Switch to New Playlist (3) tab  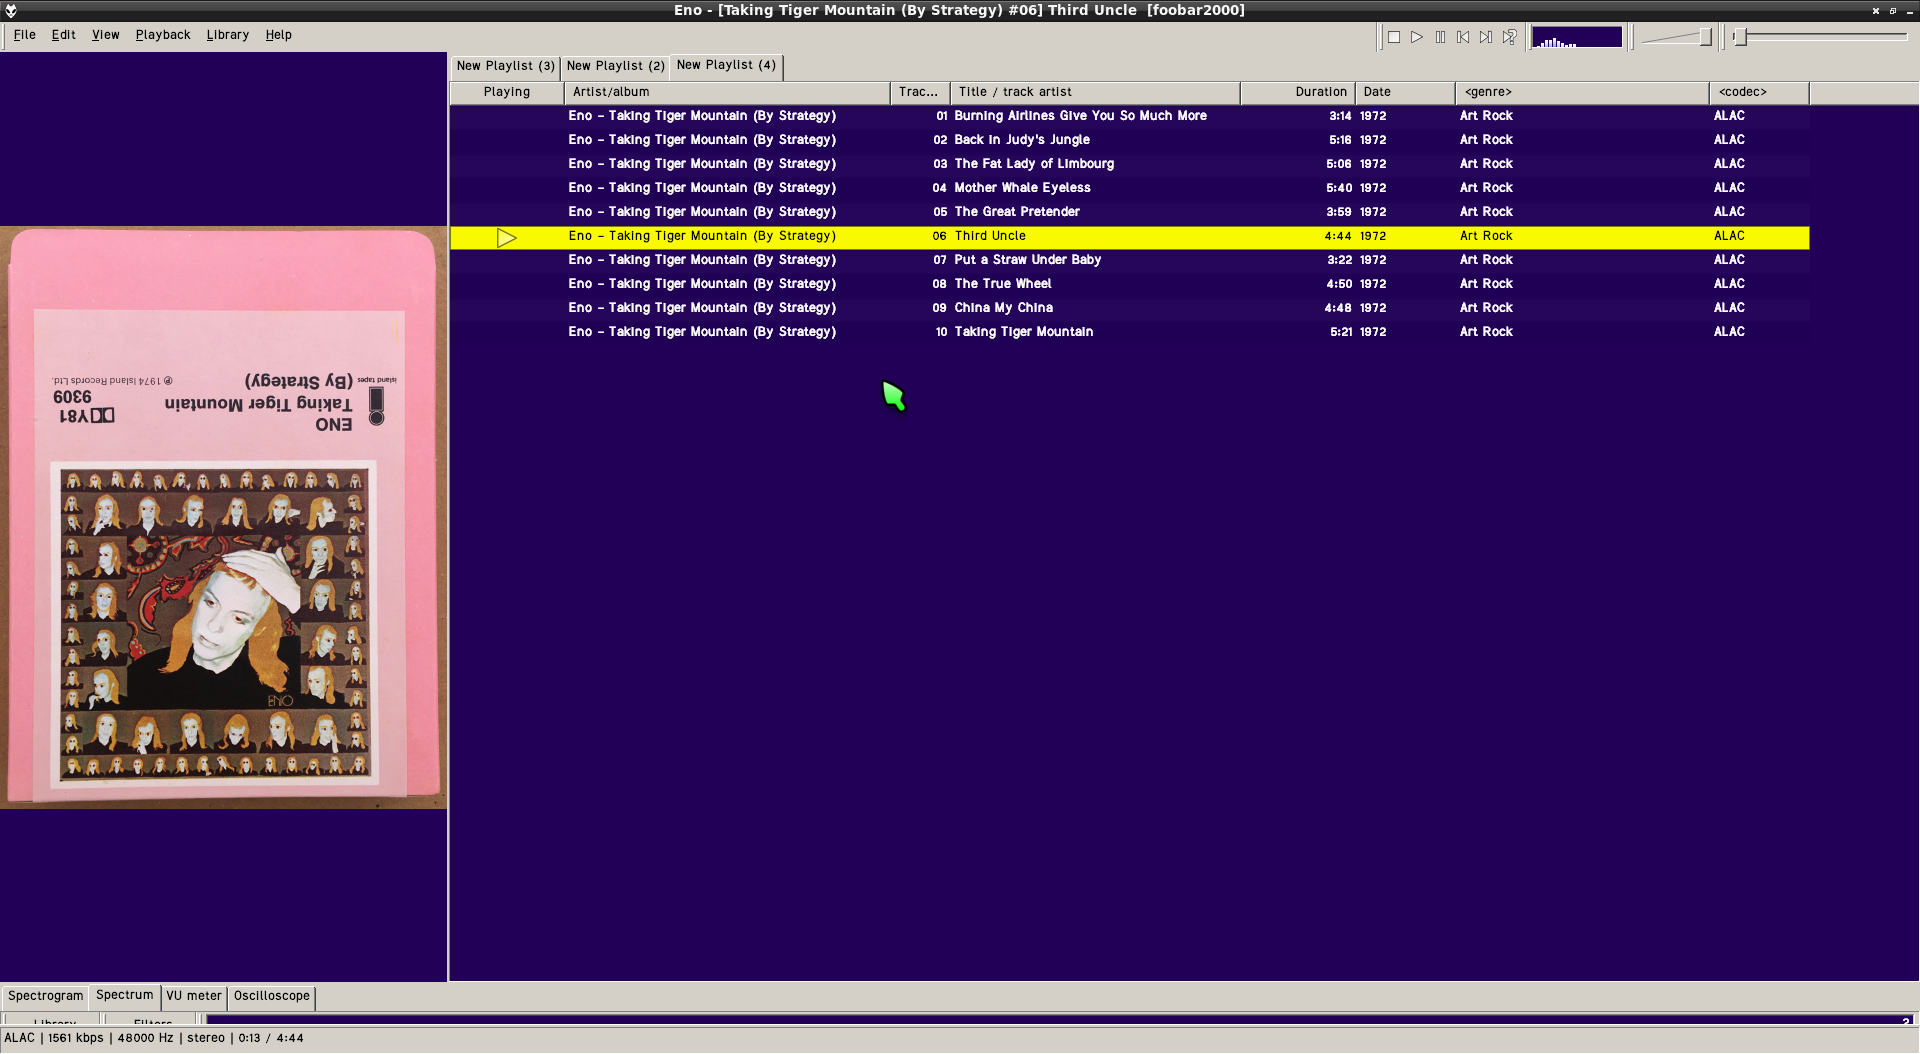coord(505,66)
